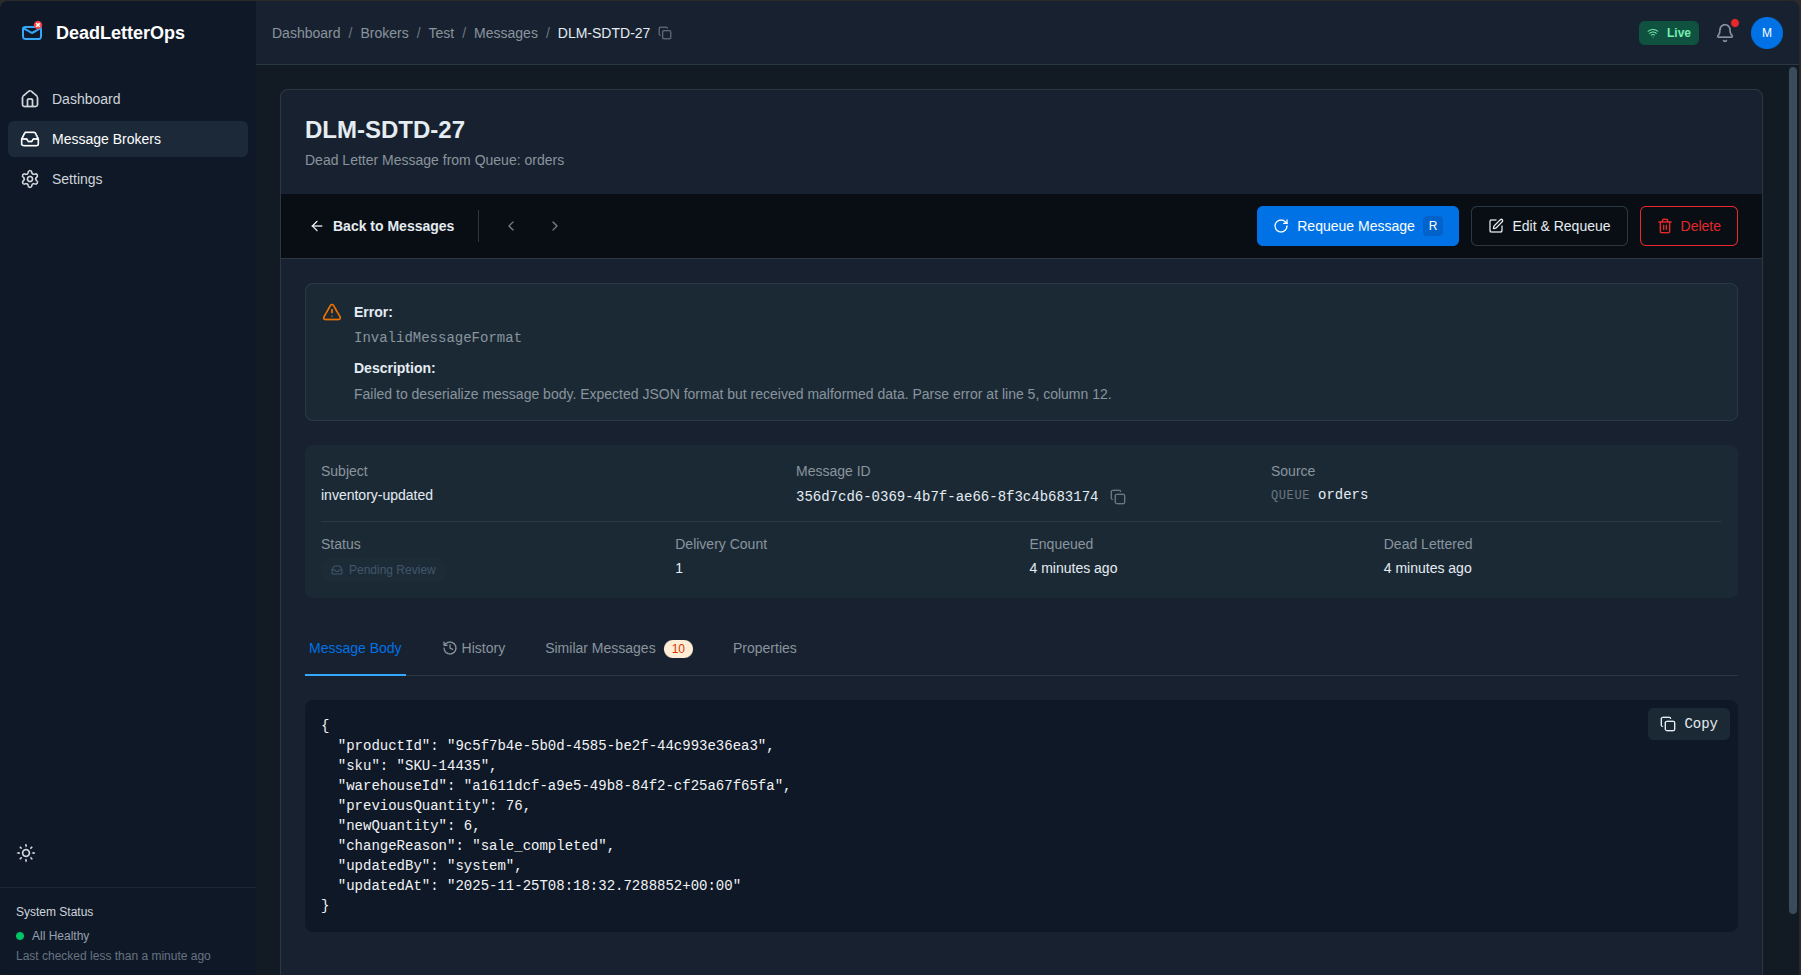Select Message Brokers in the sidebar

(106, 138)
